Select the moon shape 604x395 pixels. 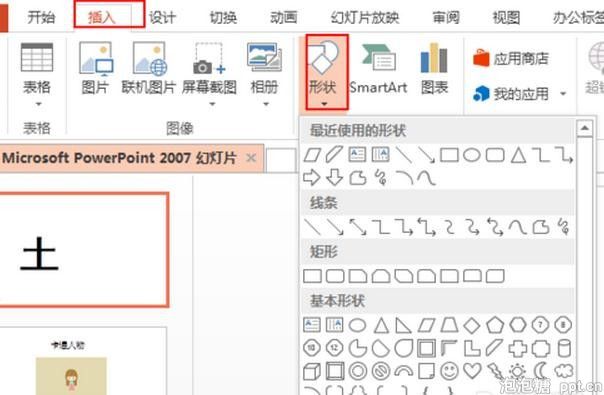(x=540, y=371)
